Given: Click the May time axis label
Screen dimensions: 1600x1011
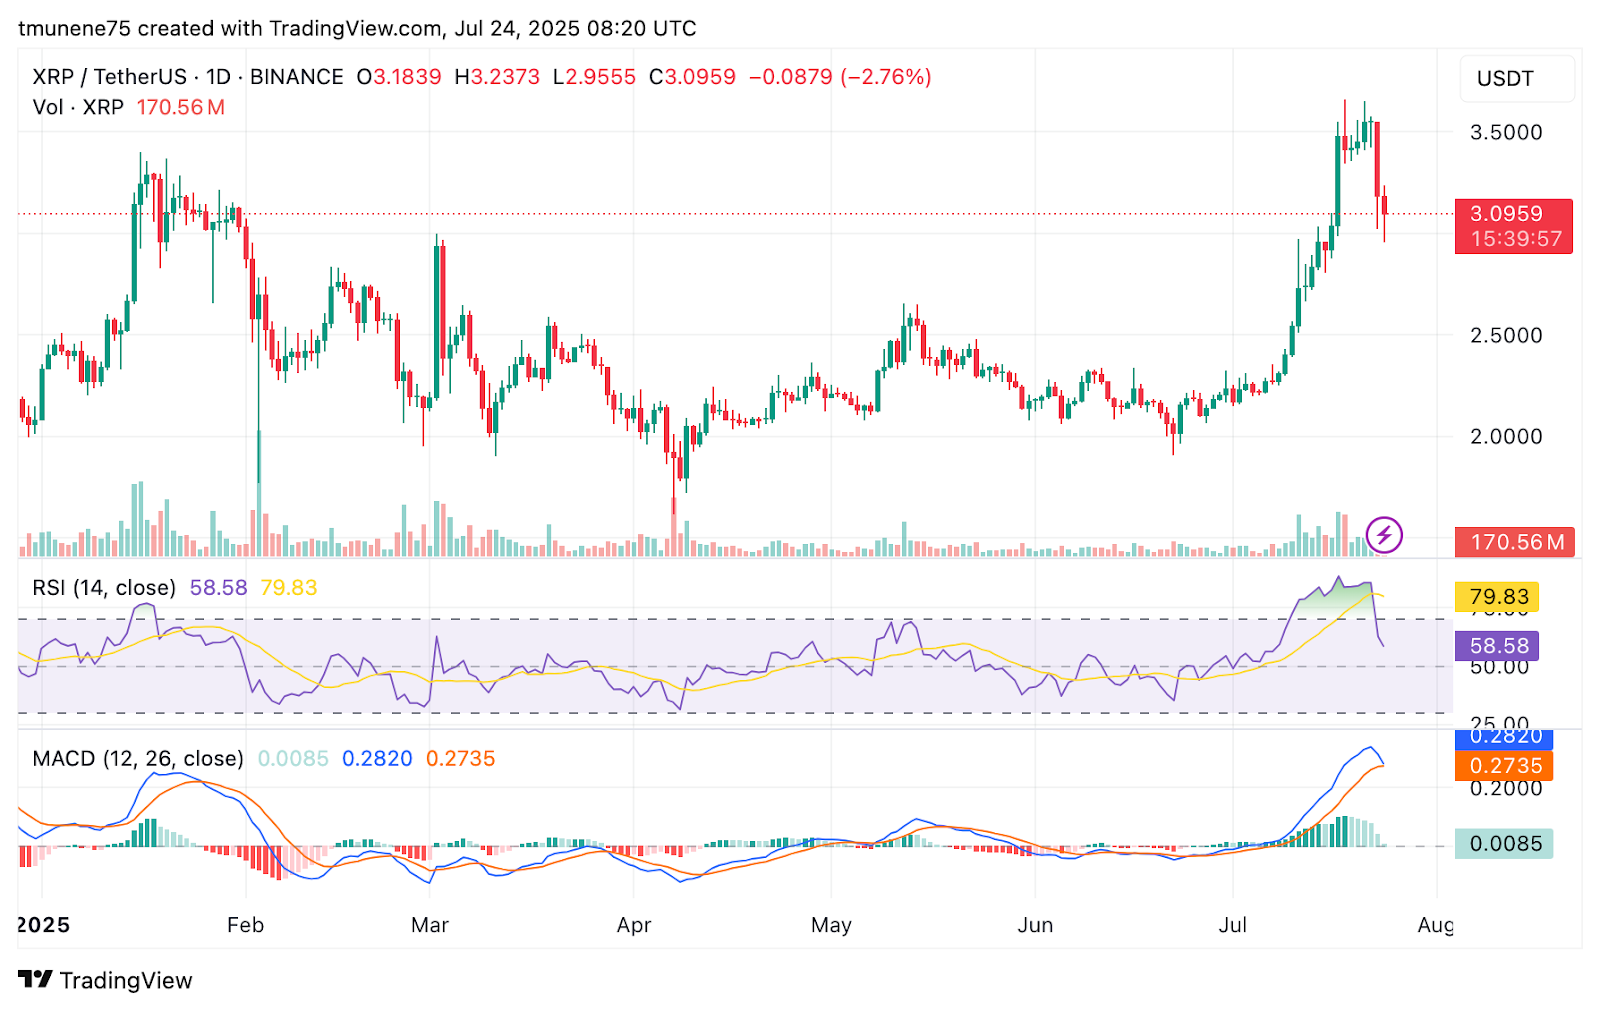Looking at the screenshot, I should pyautogui.click(x=831, y=925).
